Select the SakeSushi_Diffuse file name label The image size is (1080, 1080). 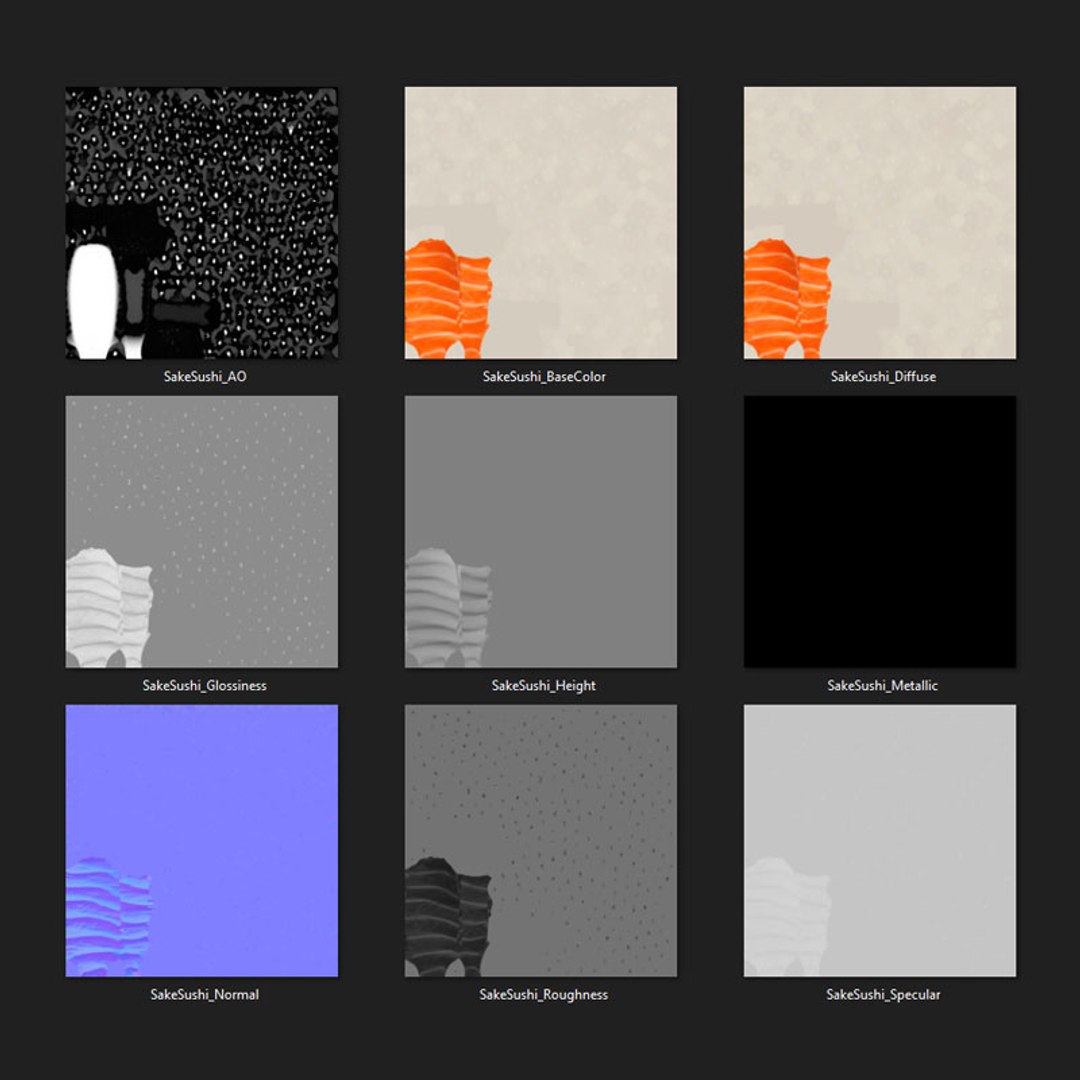[883, 377]
